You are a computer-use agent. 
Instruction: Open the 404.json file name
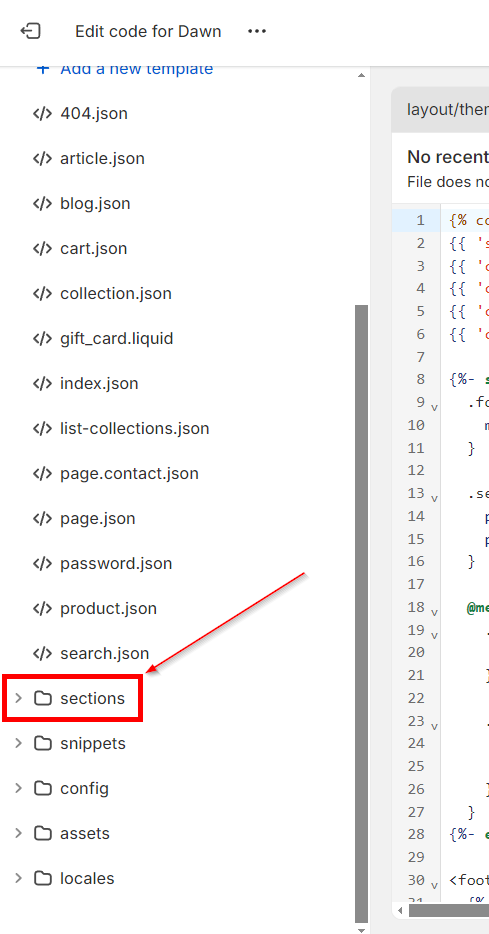tap(94, 113)
